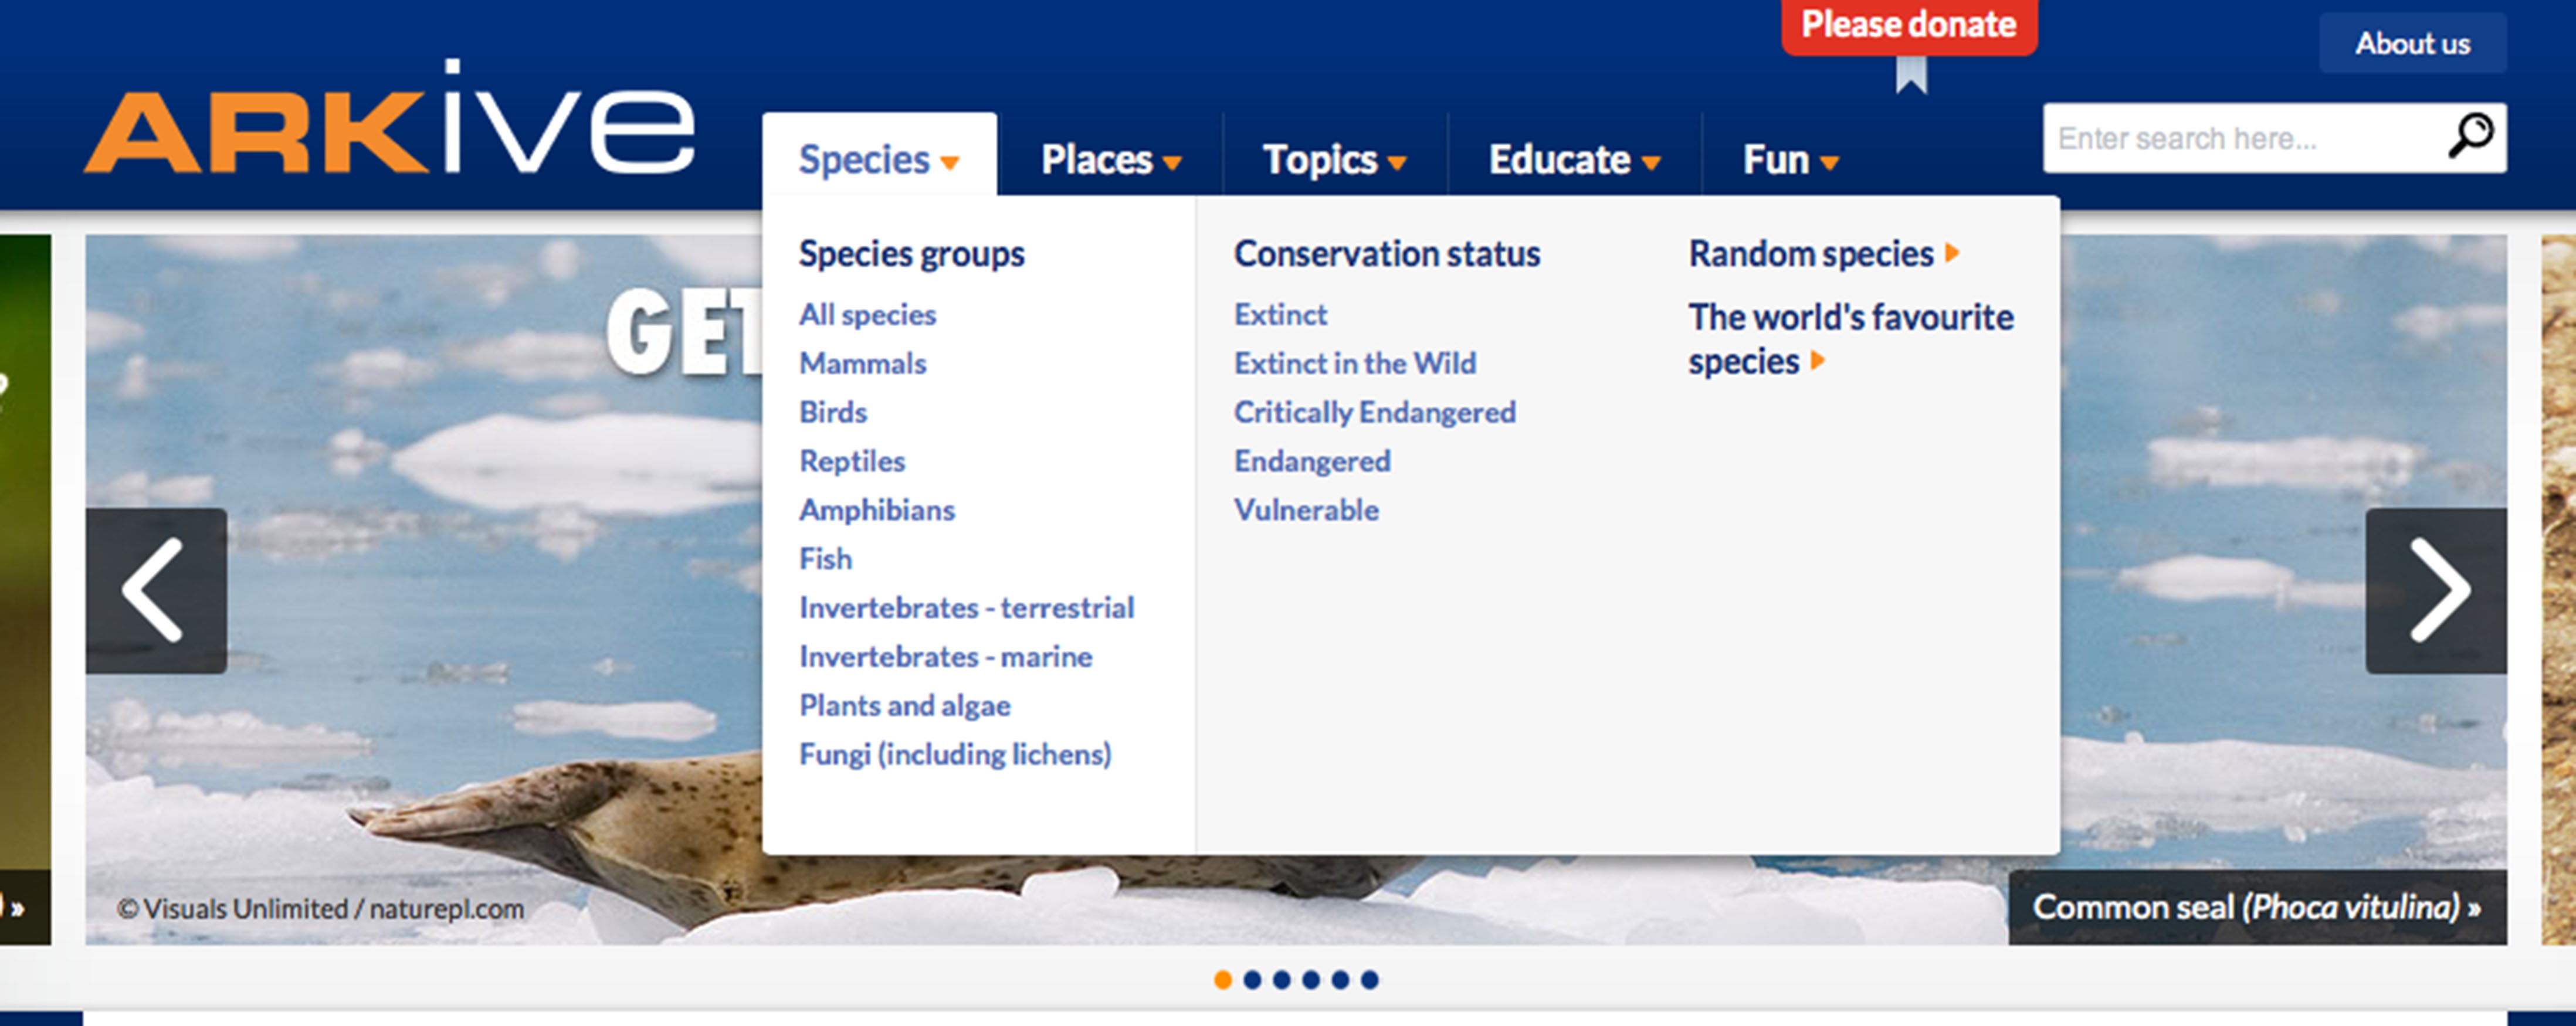Choose Mammals from Species groups
The width and height of the screenshot is (2576, 1026).
coord(862,363)
